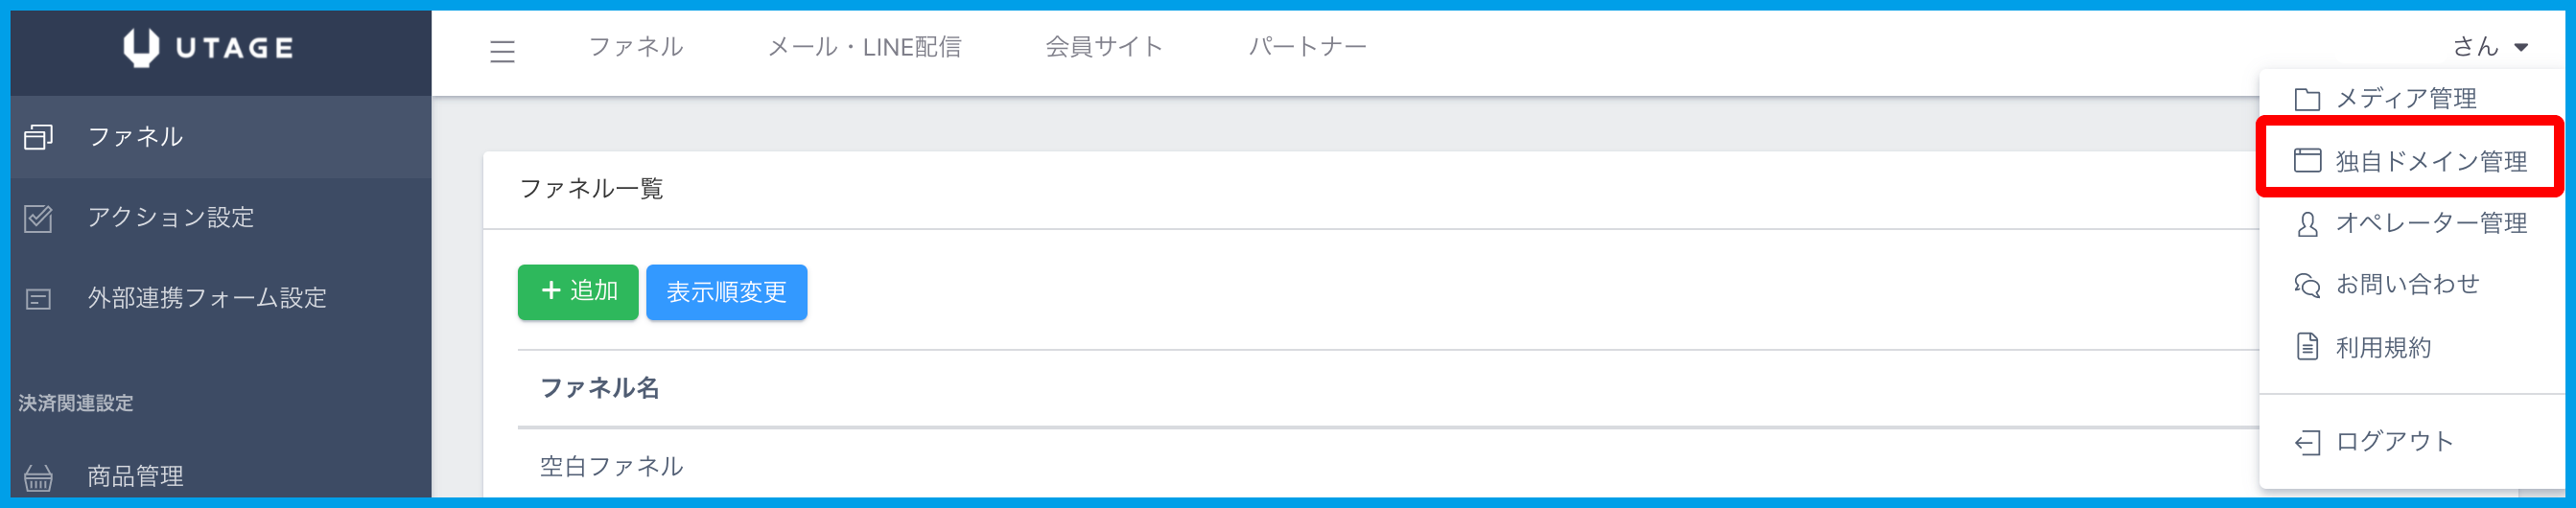Click the 外部連携フォーム設定 form icon
2576x508 pixels.
click(x=38, y=299)
